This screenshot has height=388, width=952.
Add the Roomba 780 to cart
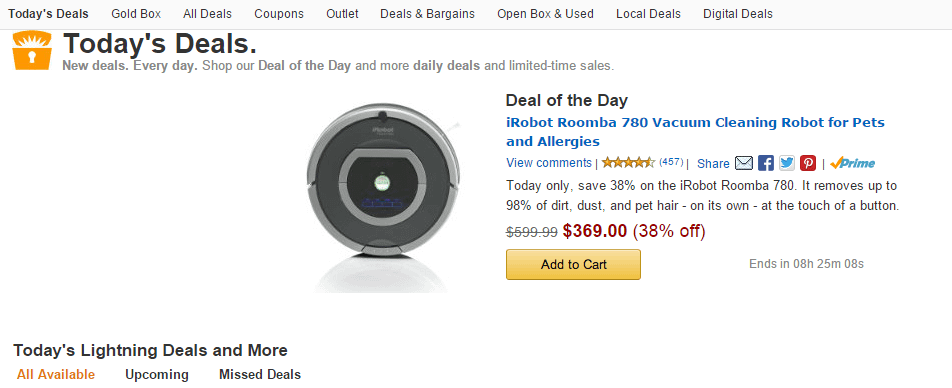[573, 264]
